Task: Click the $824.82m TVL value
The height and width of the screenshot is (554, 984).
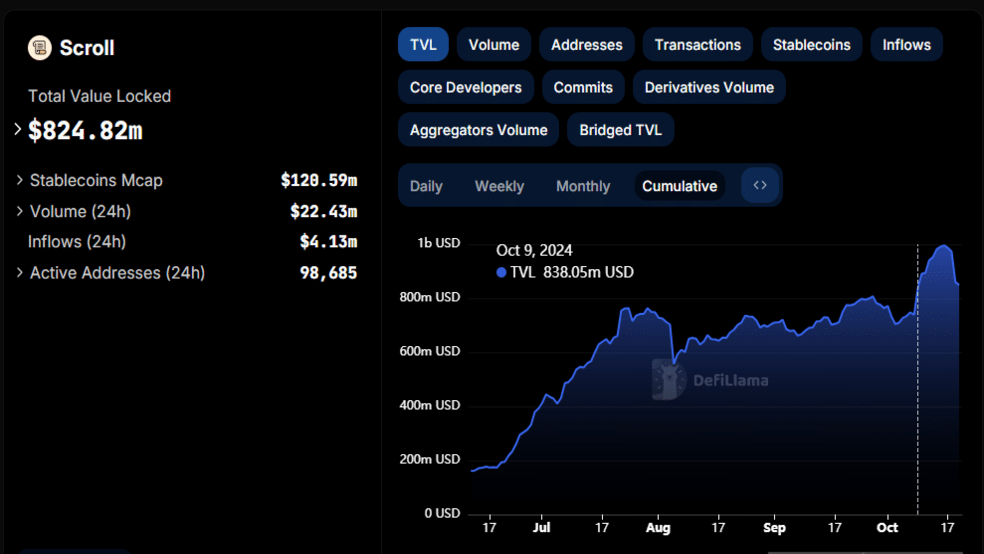Action: click(85, 131)
